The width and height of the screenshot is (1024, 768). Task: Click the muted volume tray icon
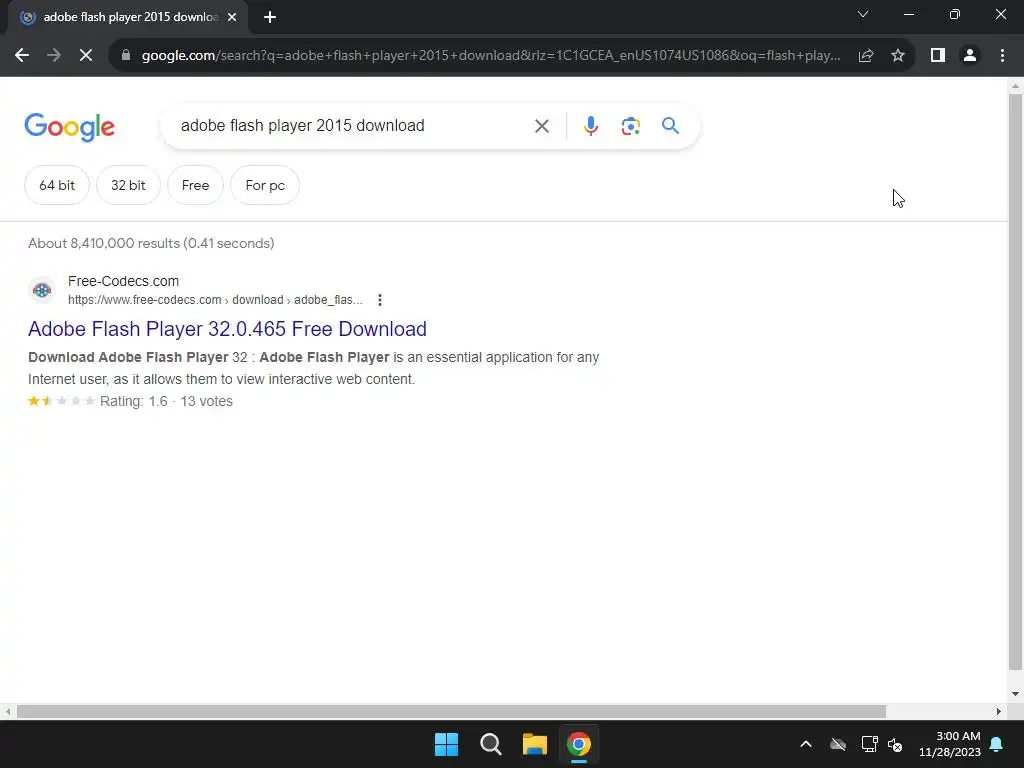895,744
